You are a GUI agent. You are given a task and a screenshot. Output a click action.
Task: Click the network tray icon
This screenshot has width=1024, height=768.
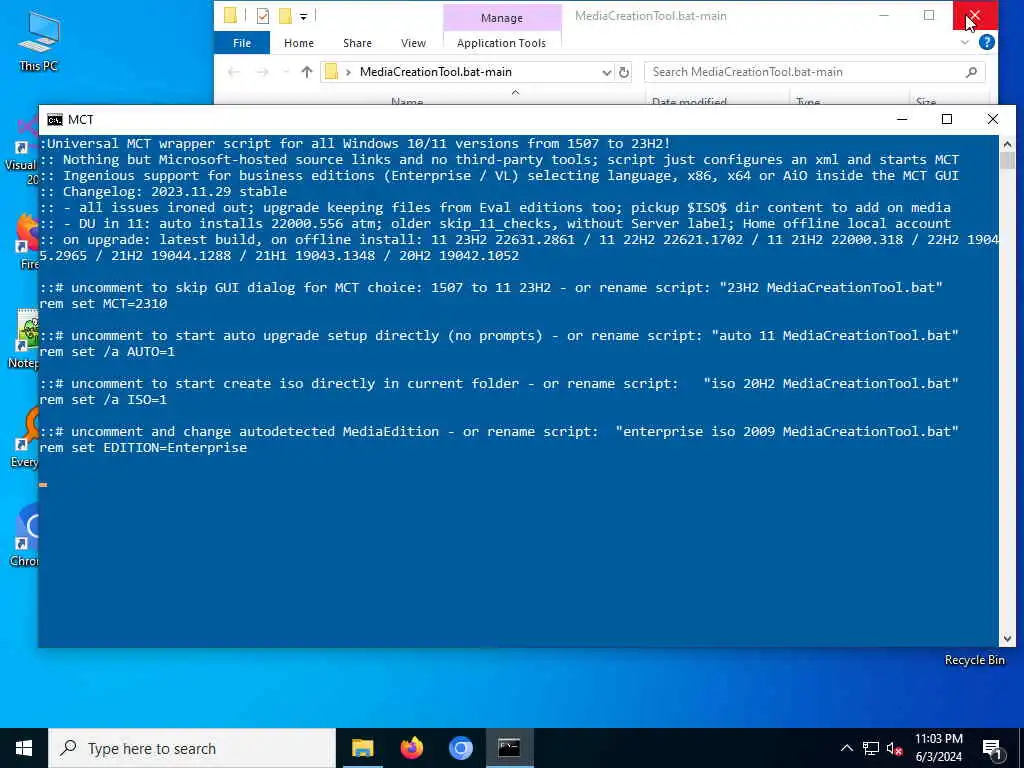(871, 748)
